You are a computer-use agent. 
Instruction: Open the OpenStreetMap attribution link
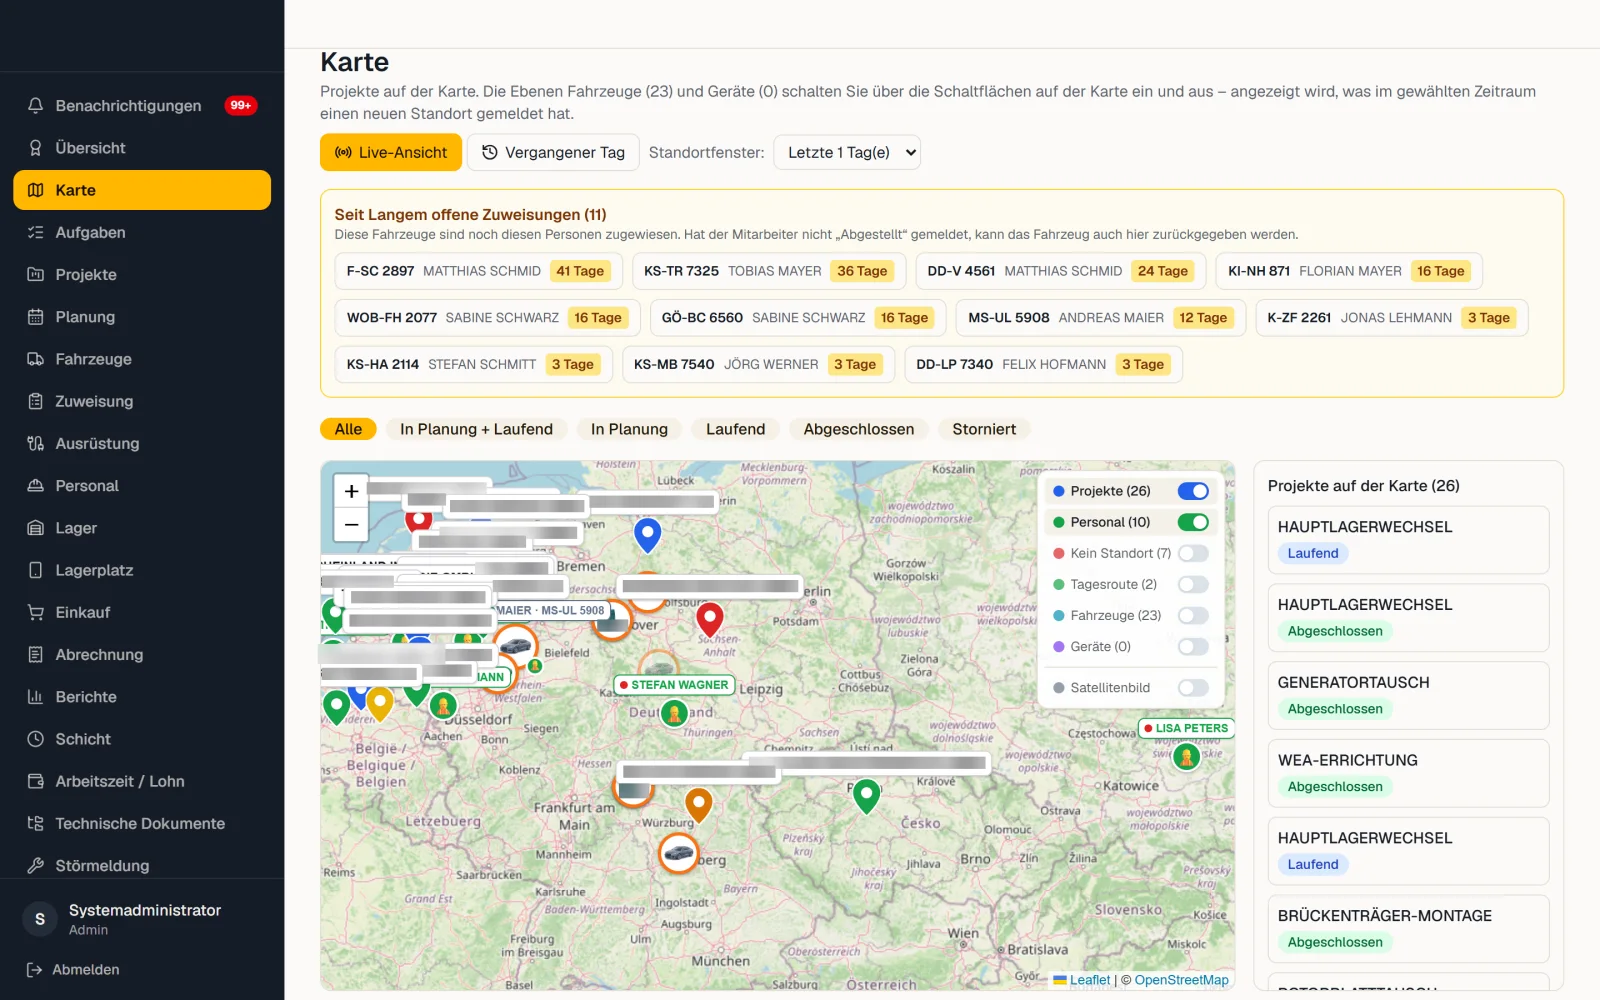1181,980
